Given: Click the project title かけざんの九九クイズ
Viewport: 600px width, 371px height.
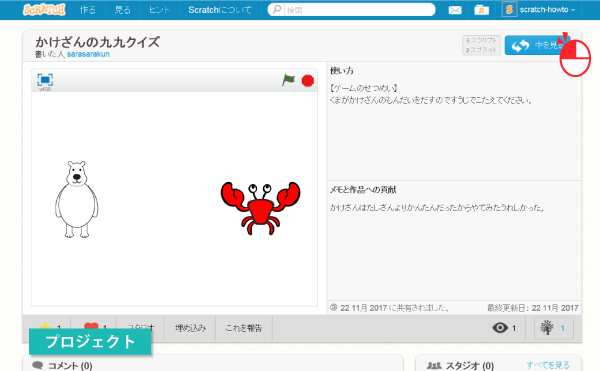Looking at the screenshot, I should (x=98, y=42).
